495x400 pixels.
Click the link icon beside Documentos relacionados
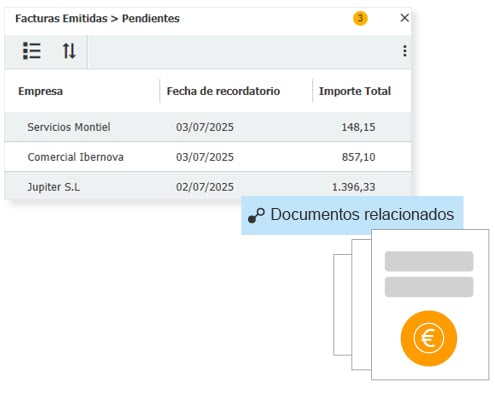[x=256, y=215]
